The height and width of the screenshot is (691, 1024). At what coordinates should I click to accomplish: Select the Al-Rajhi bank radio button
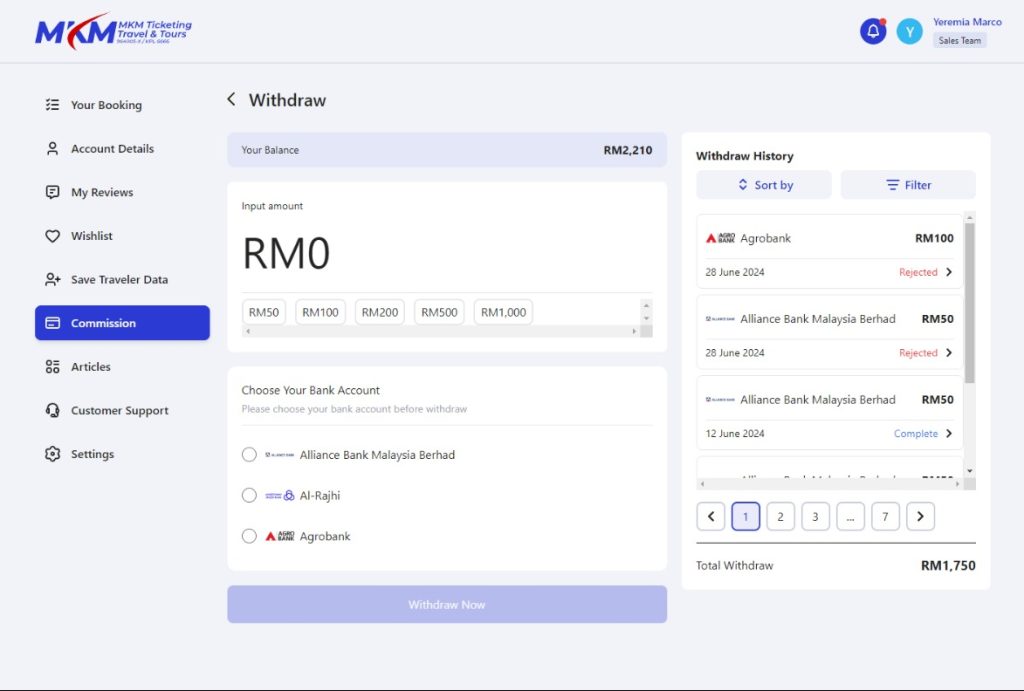pos(250,495)
